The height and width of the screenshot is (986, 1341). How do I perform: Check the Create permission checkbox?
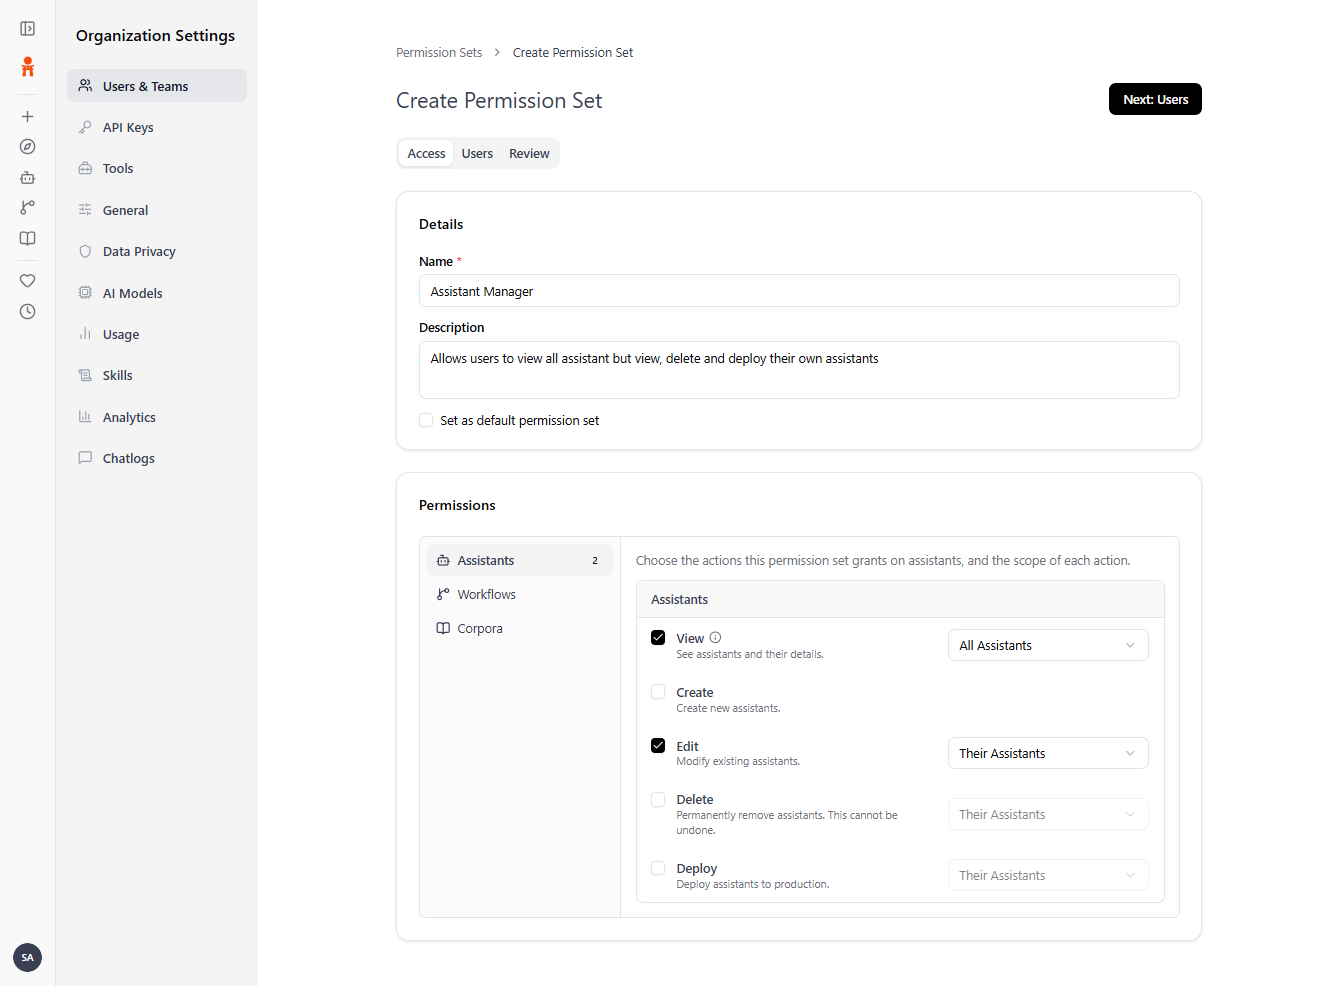coord(658,692)
